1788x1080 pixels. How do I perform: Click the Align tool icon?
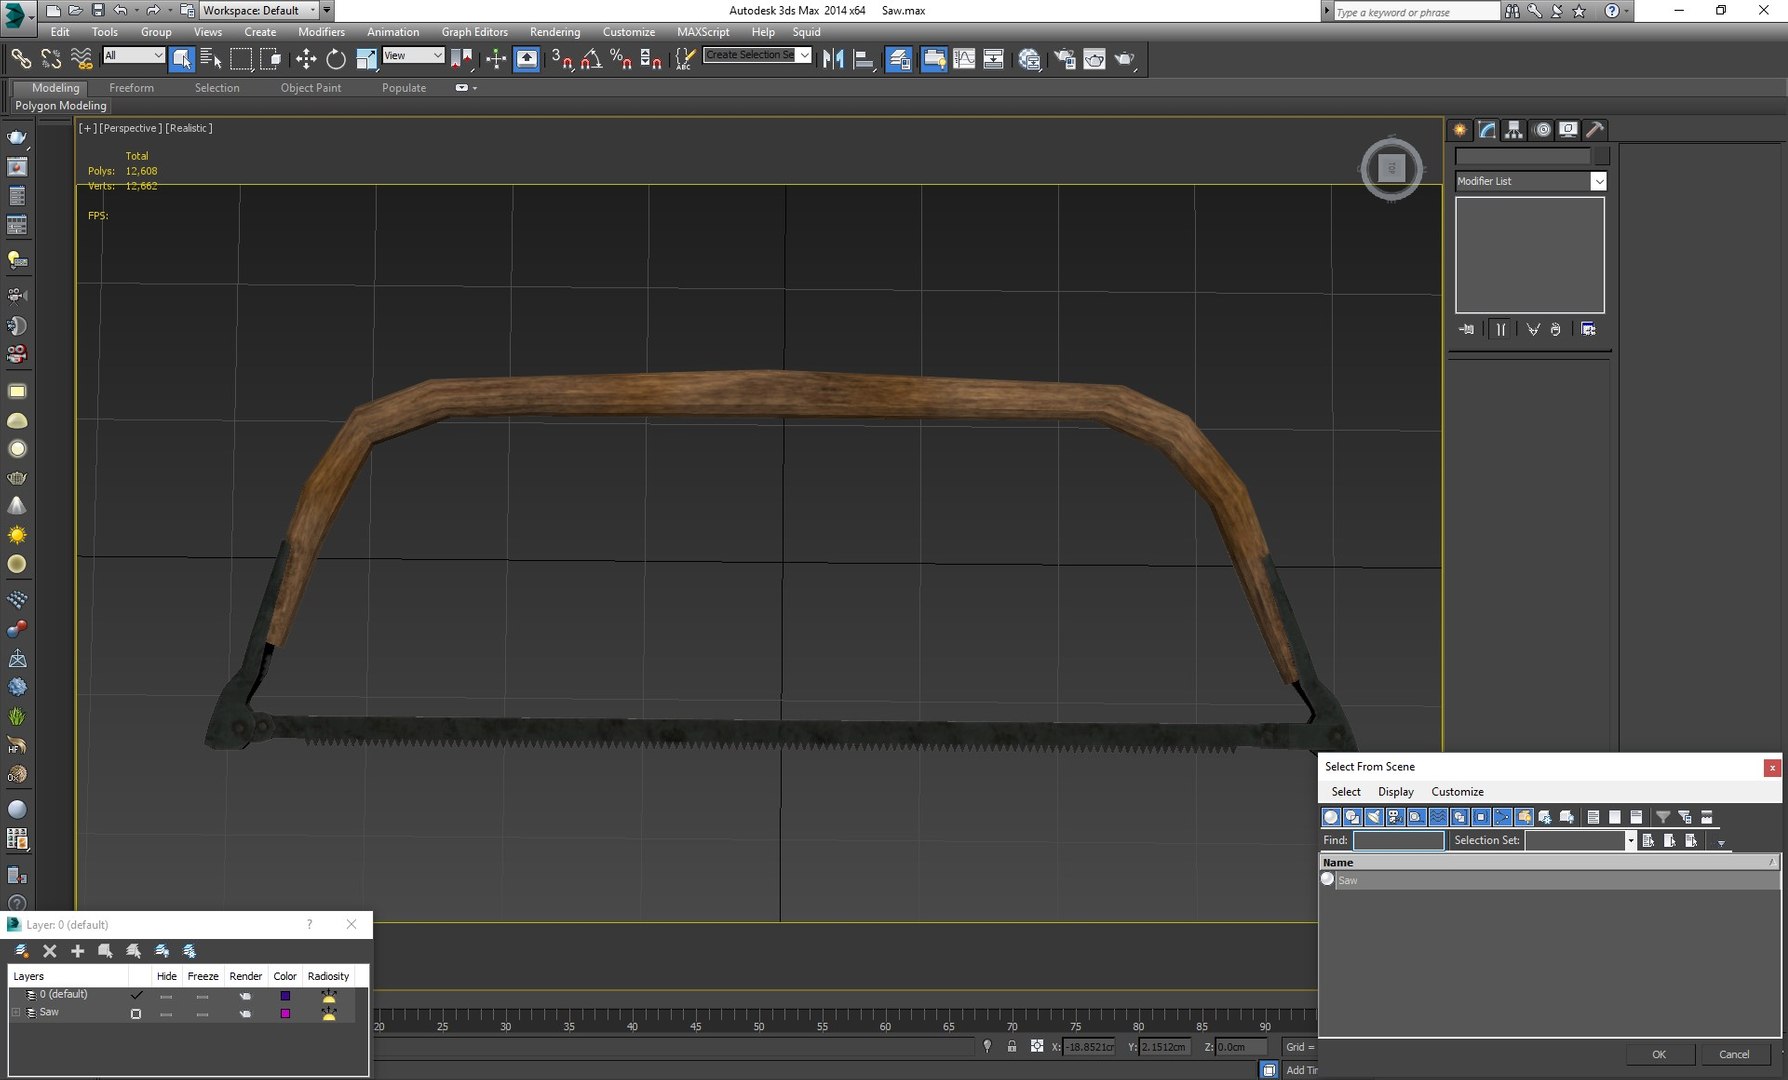click(x=864, y=59)
